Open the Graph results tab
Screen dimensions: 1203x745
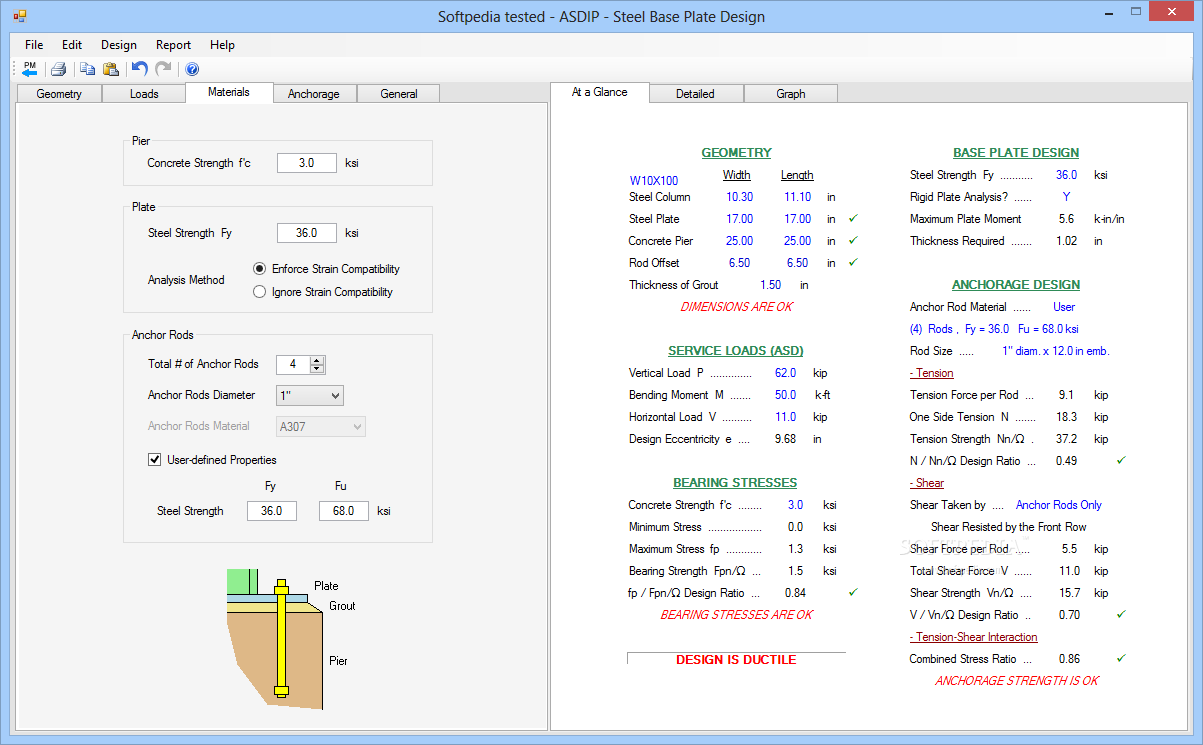(x=791, y=94)
